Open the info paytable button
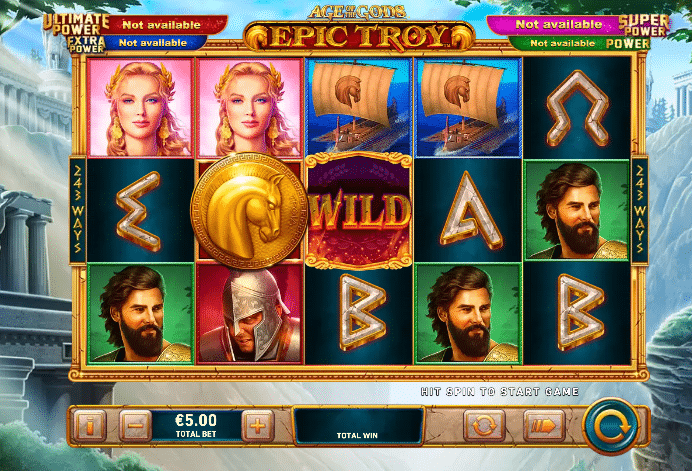 click(x=90, y=426)
